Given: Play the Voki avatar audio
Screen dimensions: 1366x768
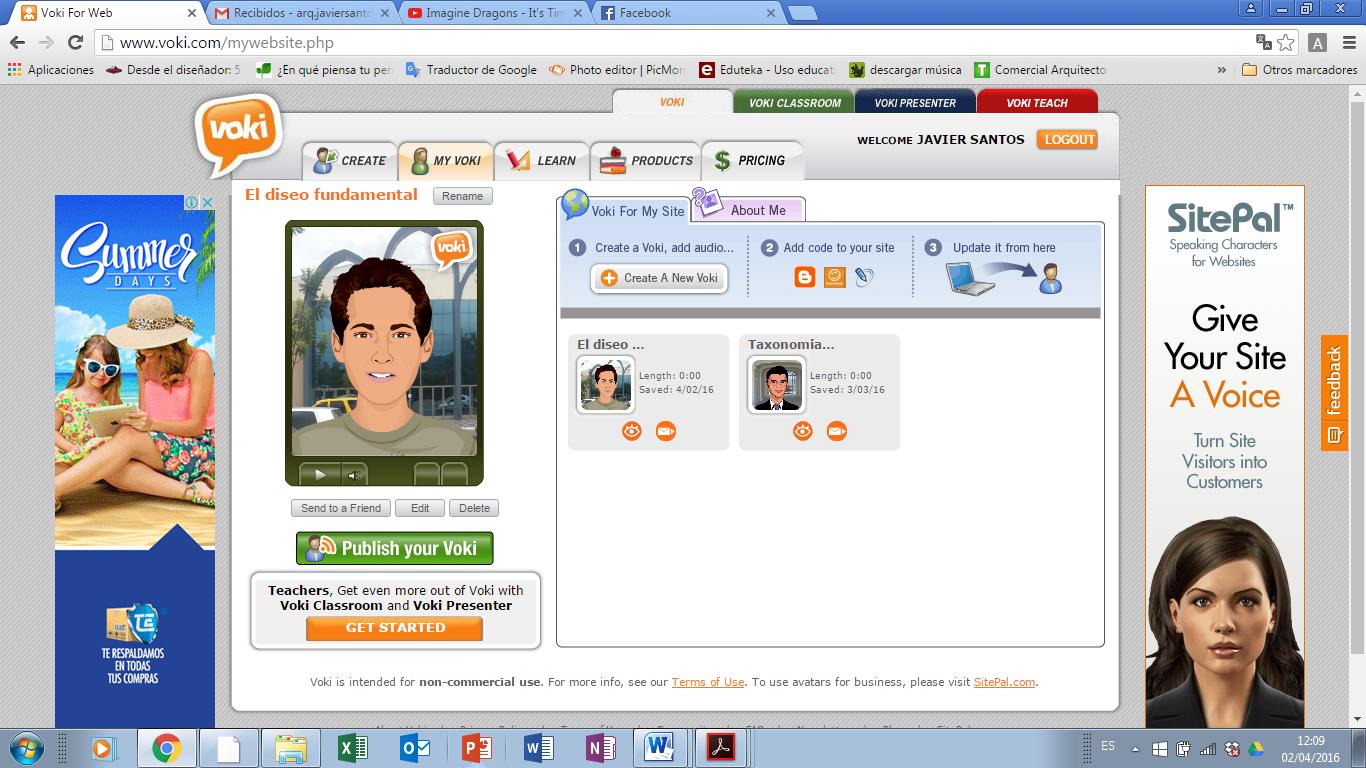Looking at the screenshot, I should pos(320,474).
